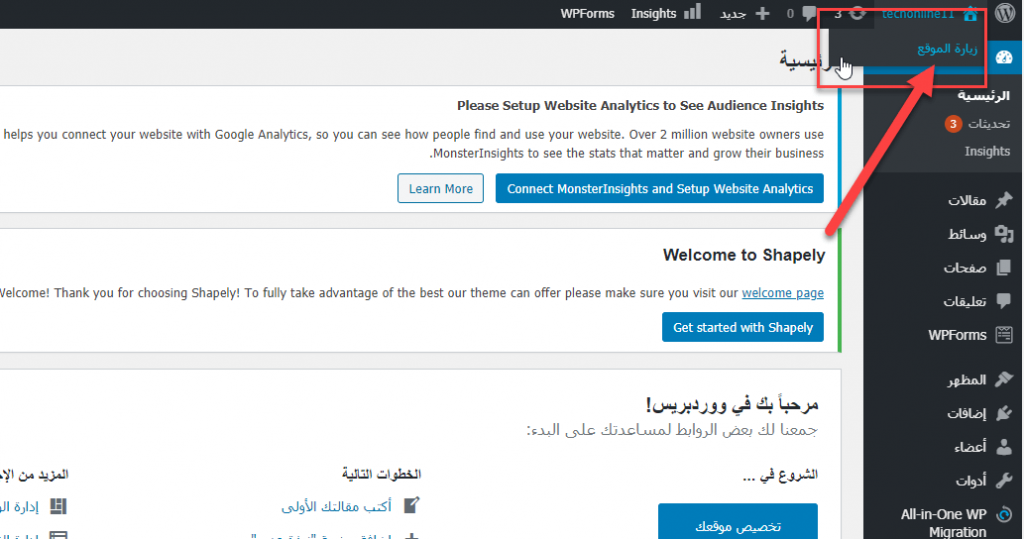Viewport: 1024px width, 539px height.
Task: Click the pages icon next to صفحات
Action: [x=1004, y=268]
